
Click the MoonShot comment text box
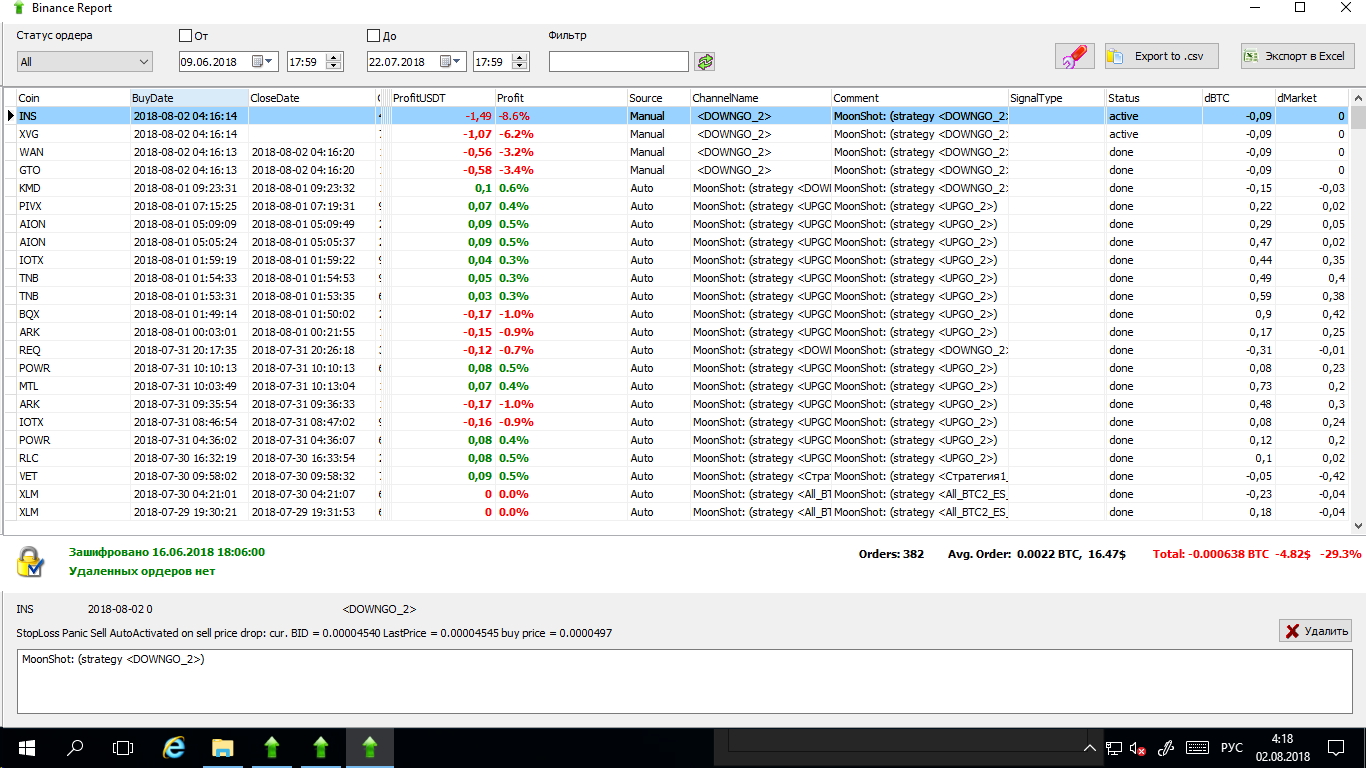tap(685, 681)
